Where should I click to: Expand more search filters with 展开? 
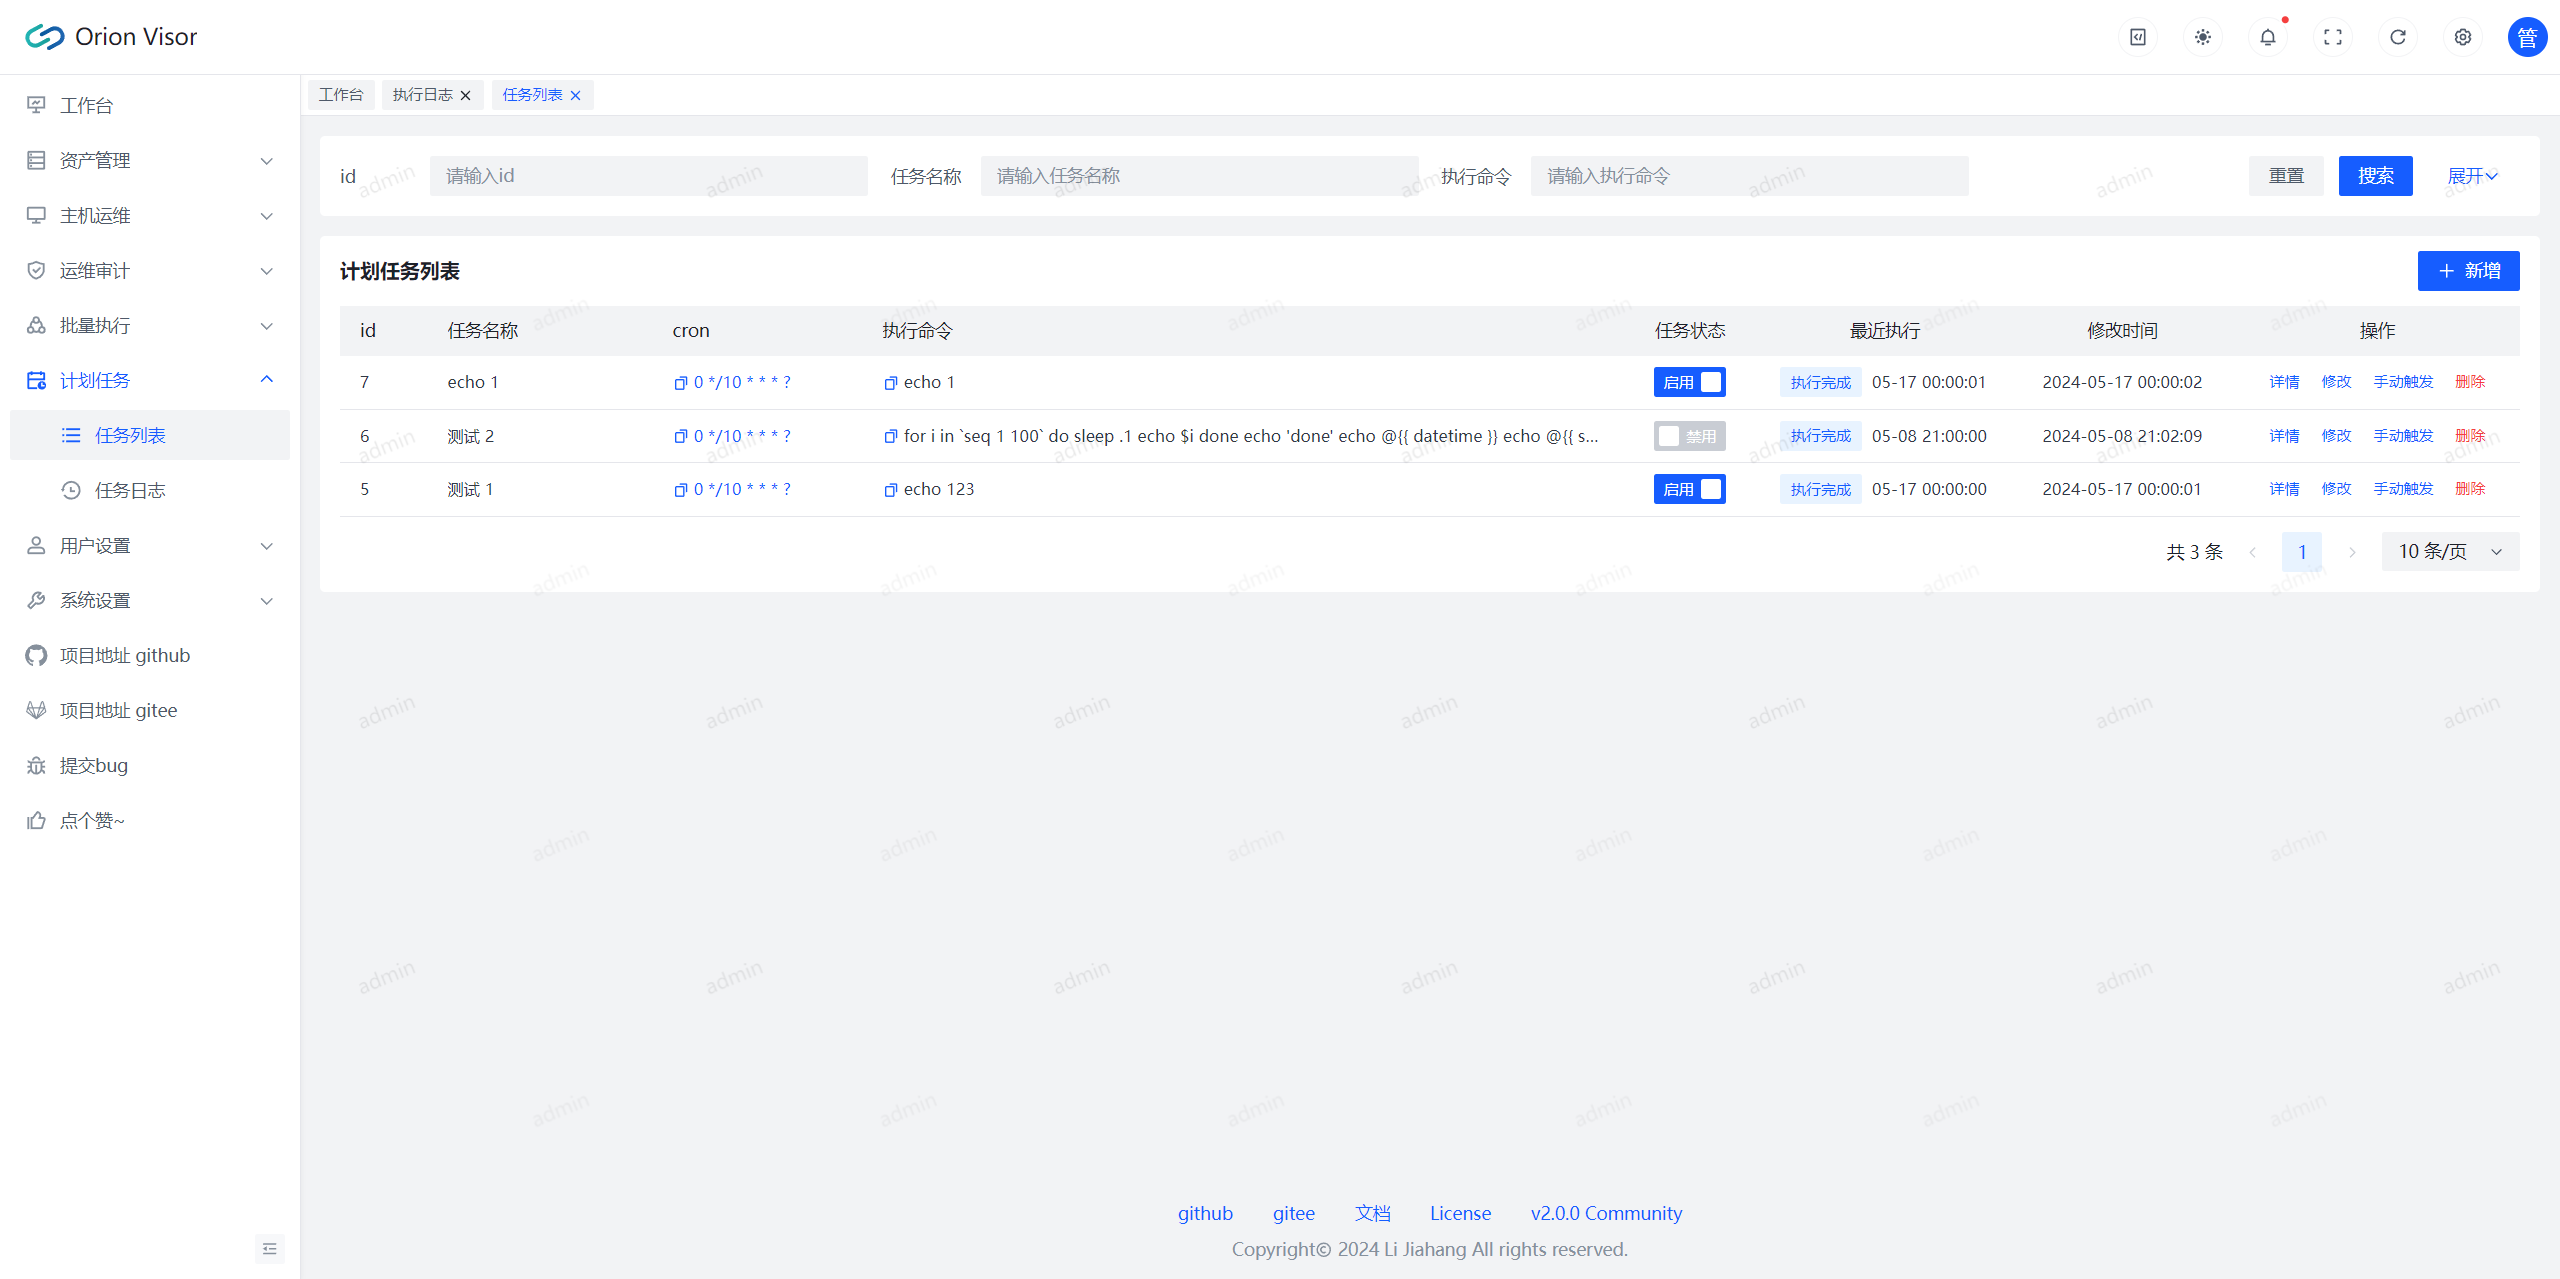[2472, 176]
